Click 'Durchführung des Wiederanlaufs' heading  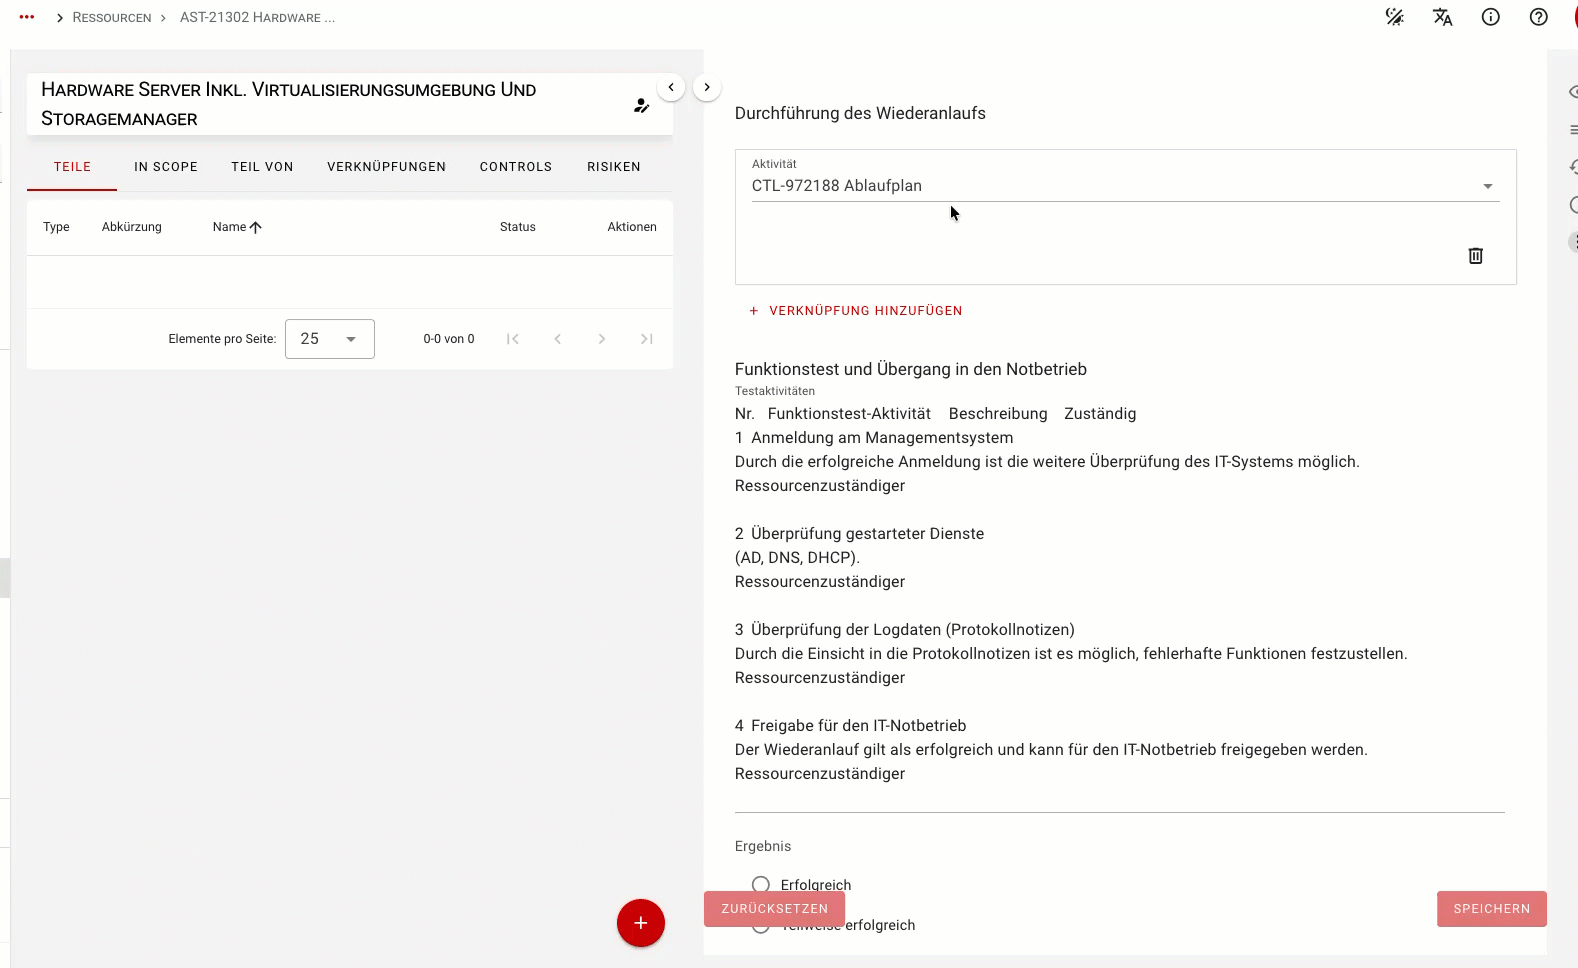(x=860, y=114)
